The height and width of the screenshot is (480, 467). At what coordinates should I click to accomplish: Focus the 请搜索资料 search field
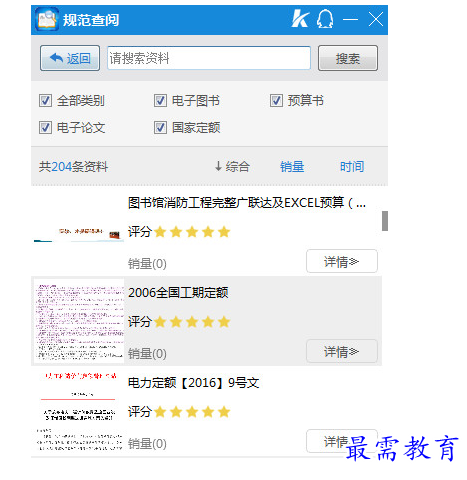pos(209,58)
